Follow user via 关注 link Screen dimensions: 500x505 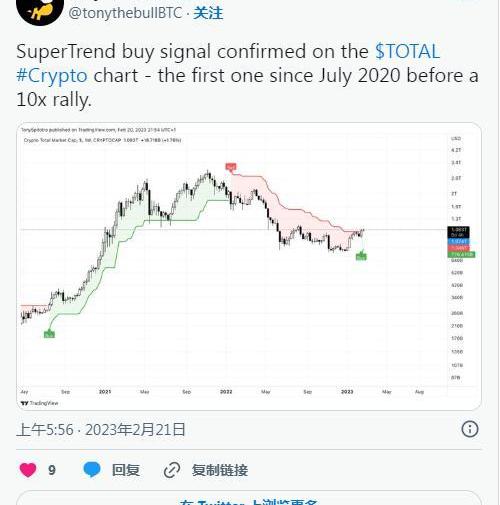208,13
